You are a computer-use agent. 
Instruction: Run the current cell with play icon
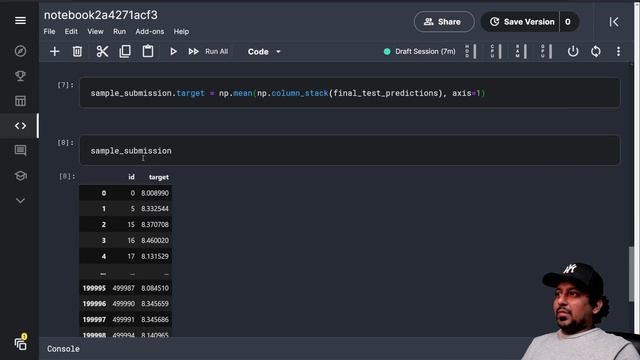173,51
